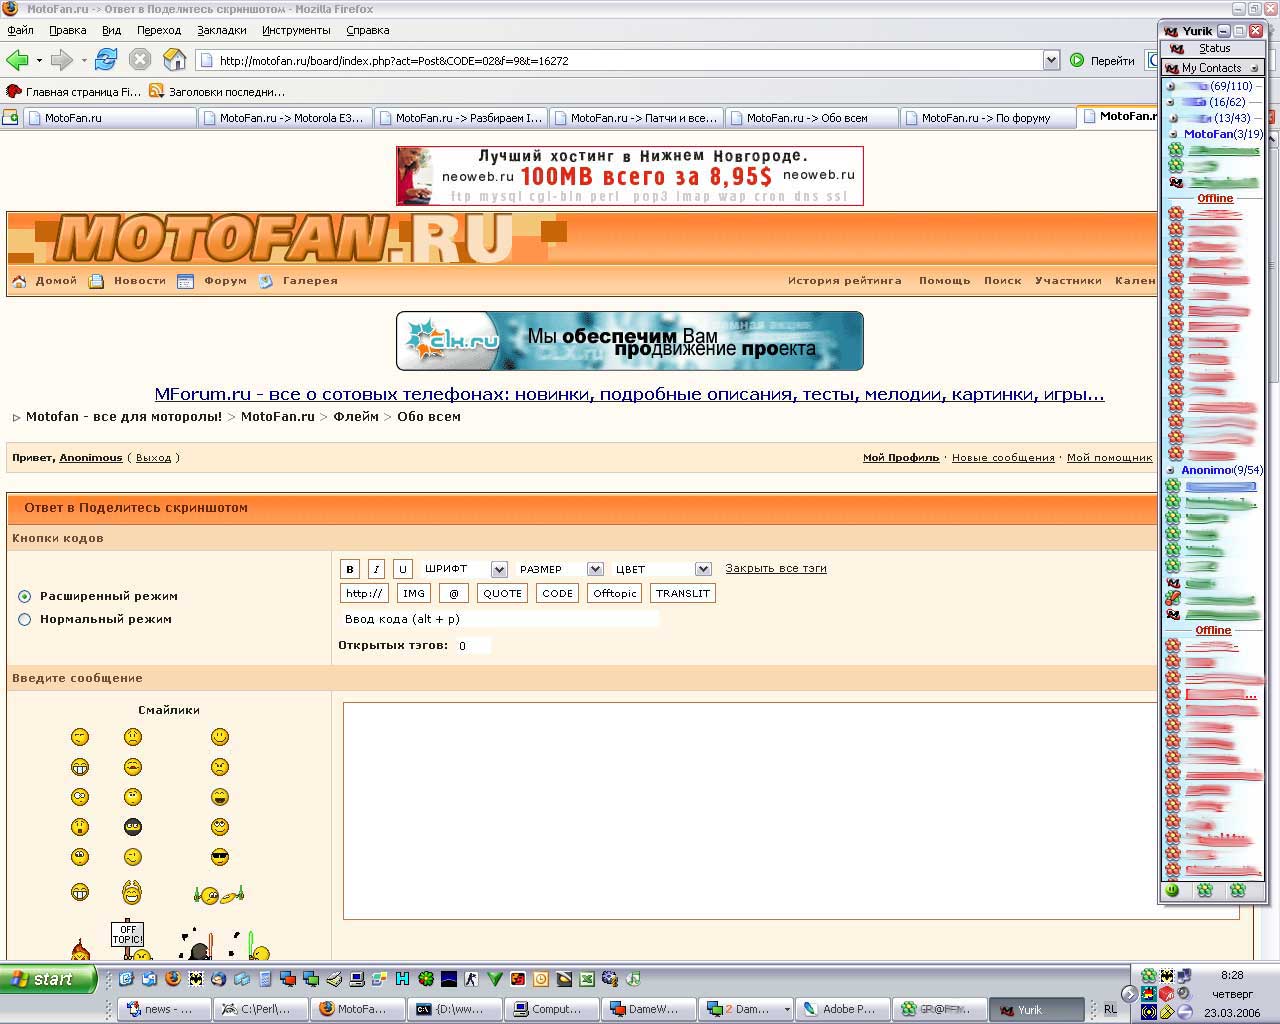Screen dimensions: 1280x1024
Task: Open the address bar history dropdown
Action: pyautogui.click(x=1051, y=60)
